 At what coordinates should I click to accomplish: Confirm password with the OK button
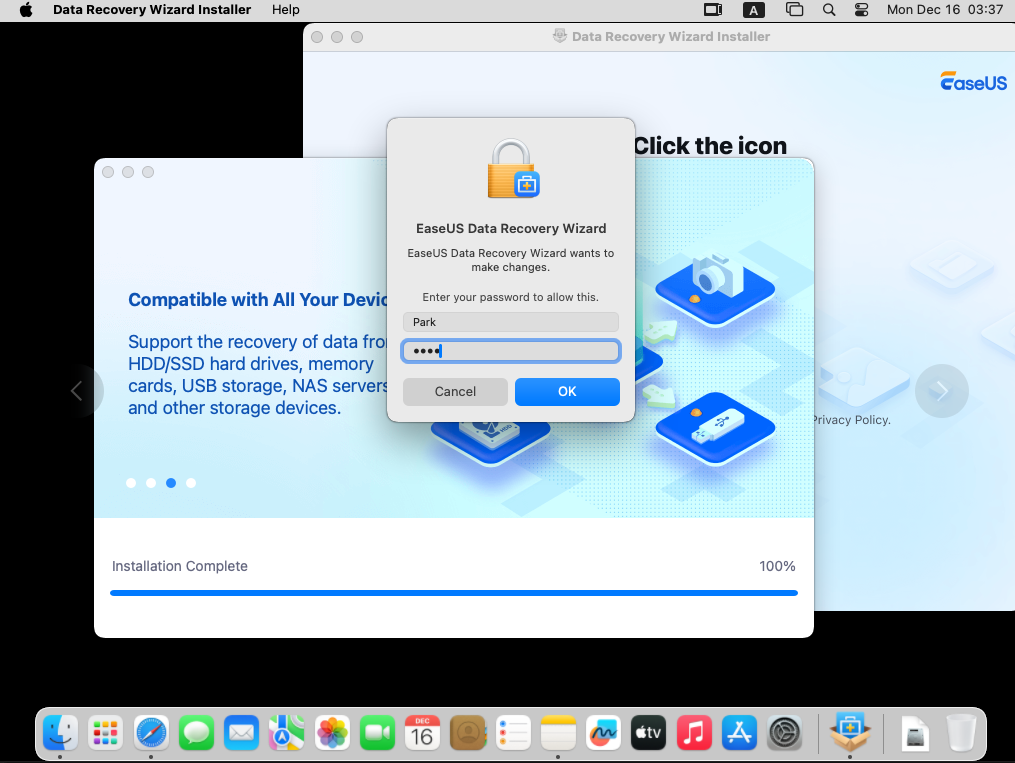(567, 392)
